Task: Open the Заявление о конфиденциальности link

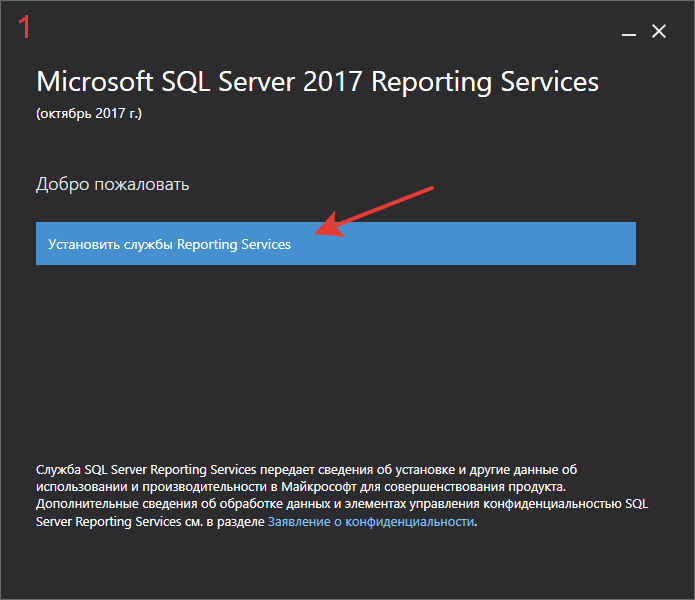Action: click(x=371, y=522)
